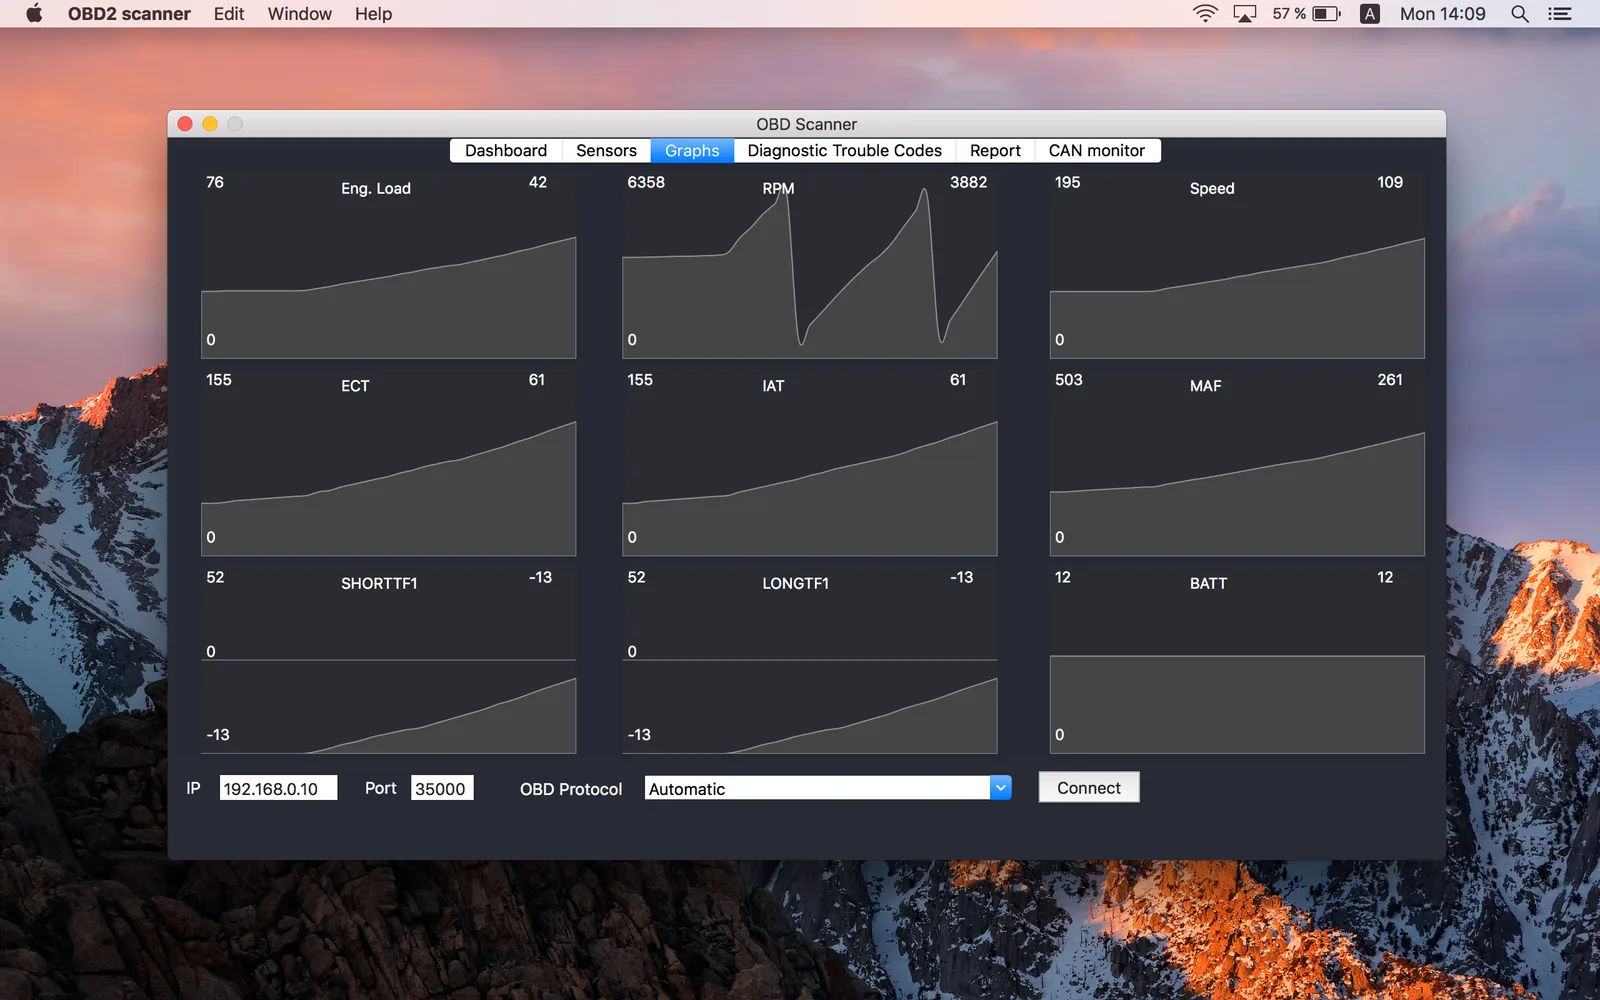Open Spotlight search magnifier icon
This screenshot has height=1000, width=1600.
(x=1520, y=13)
